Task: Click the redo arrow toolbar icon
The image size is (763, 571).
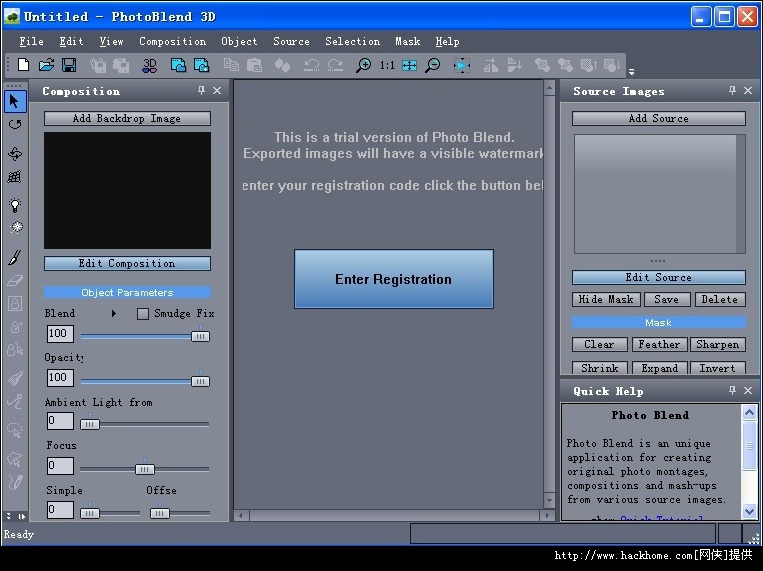Action: pyautogui.click(x=335, y=65)
